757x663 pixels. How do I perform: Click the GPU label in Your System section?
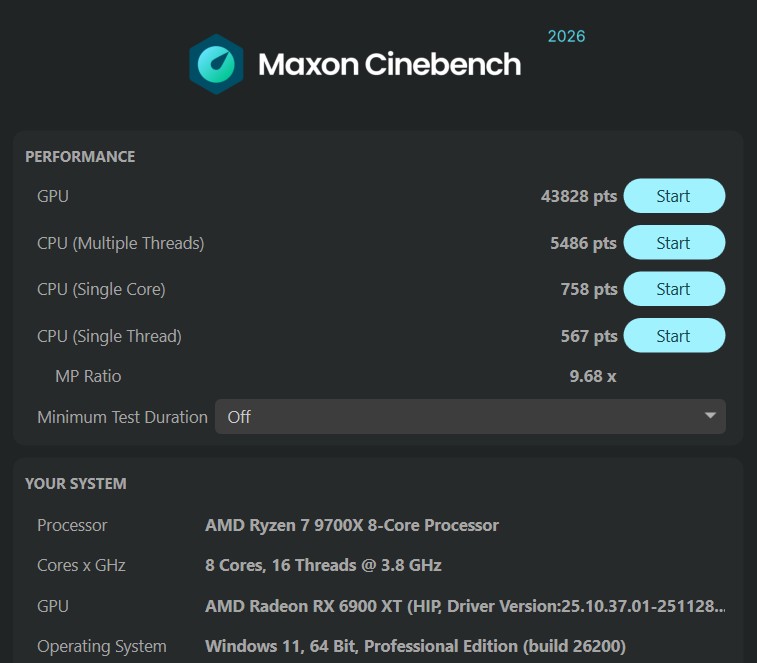(x=53, y=606)
